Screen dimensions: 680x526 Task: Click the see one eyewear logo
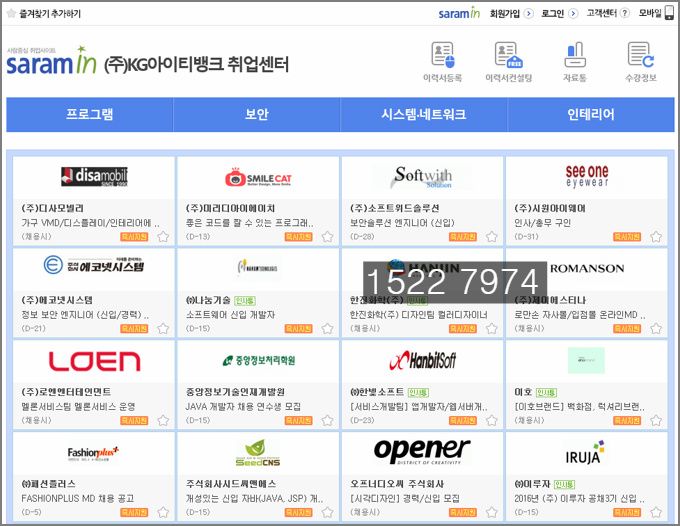587,176
